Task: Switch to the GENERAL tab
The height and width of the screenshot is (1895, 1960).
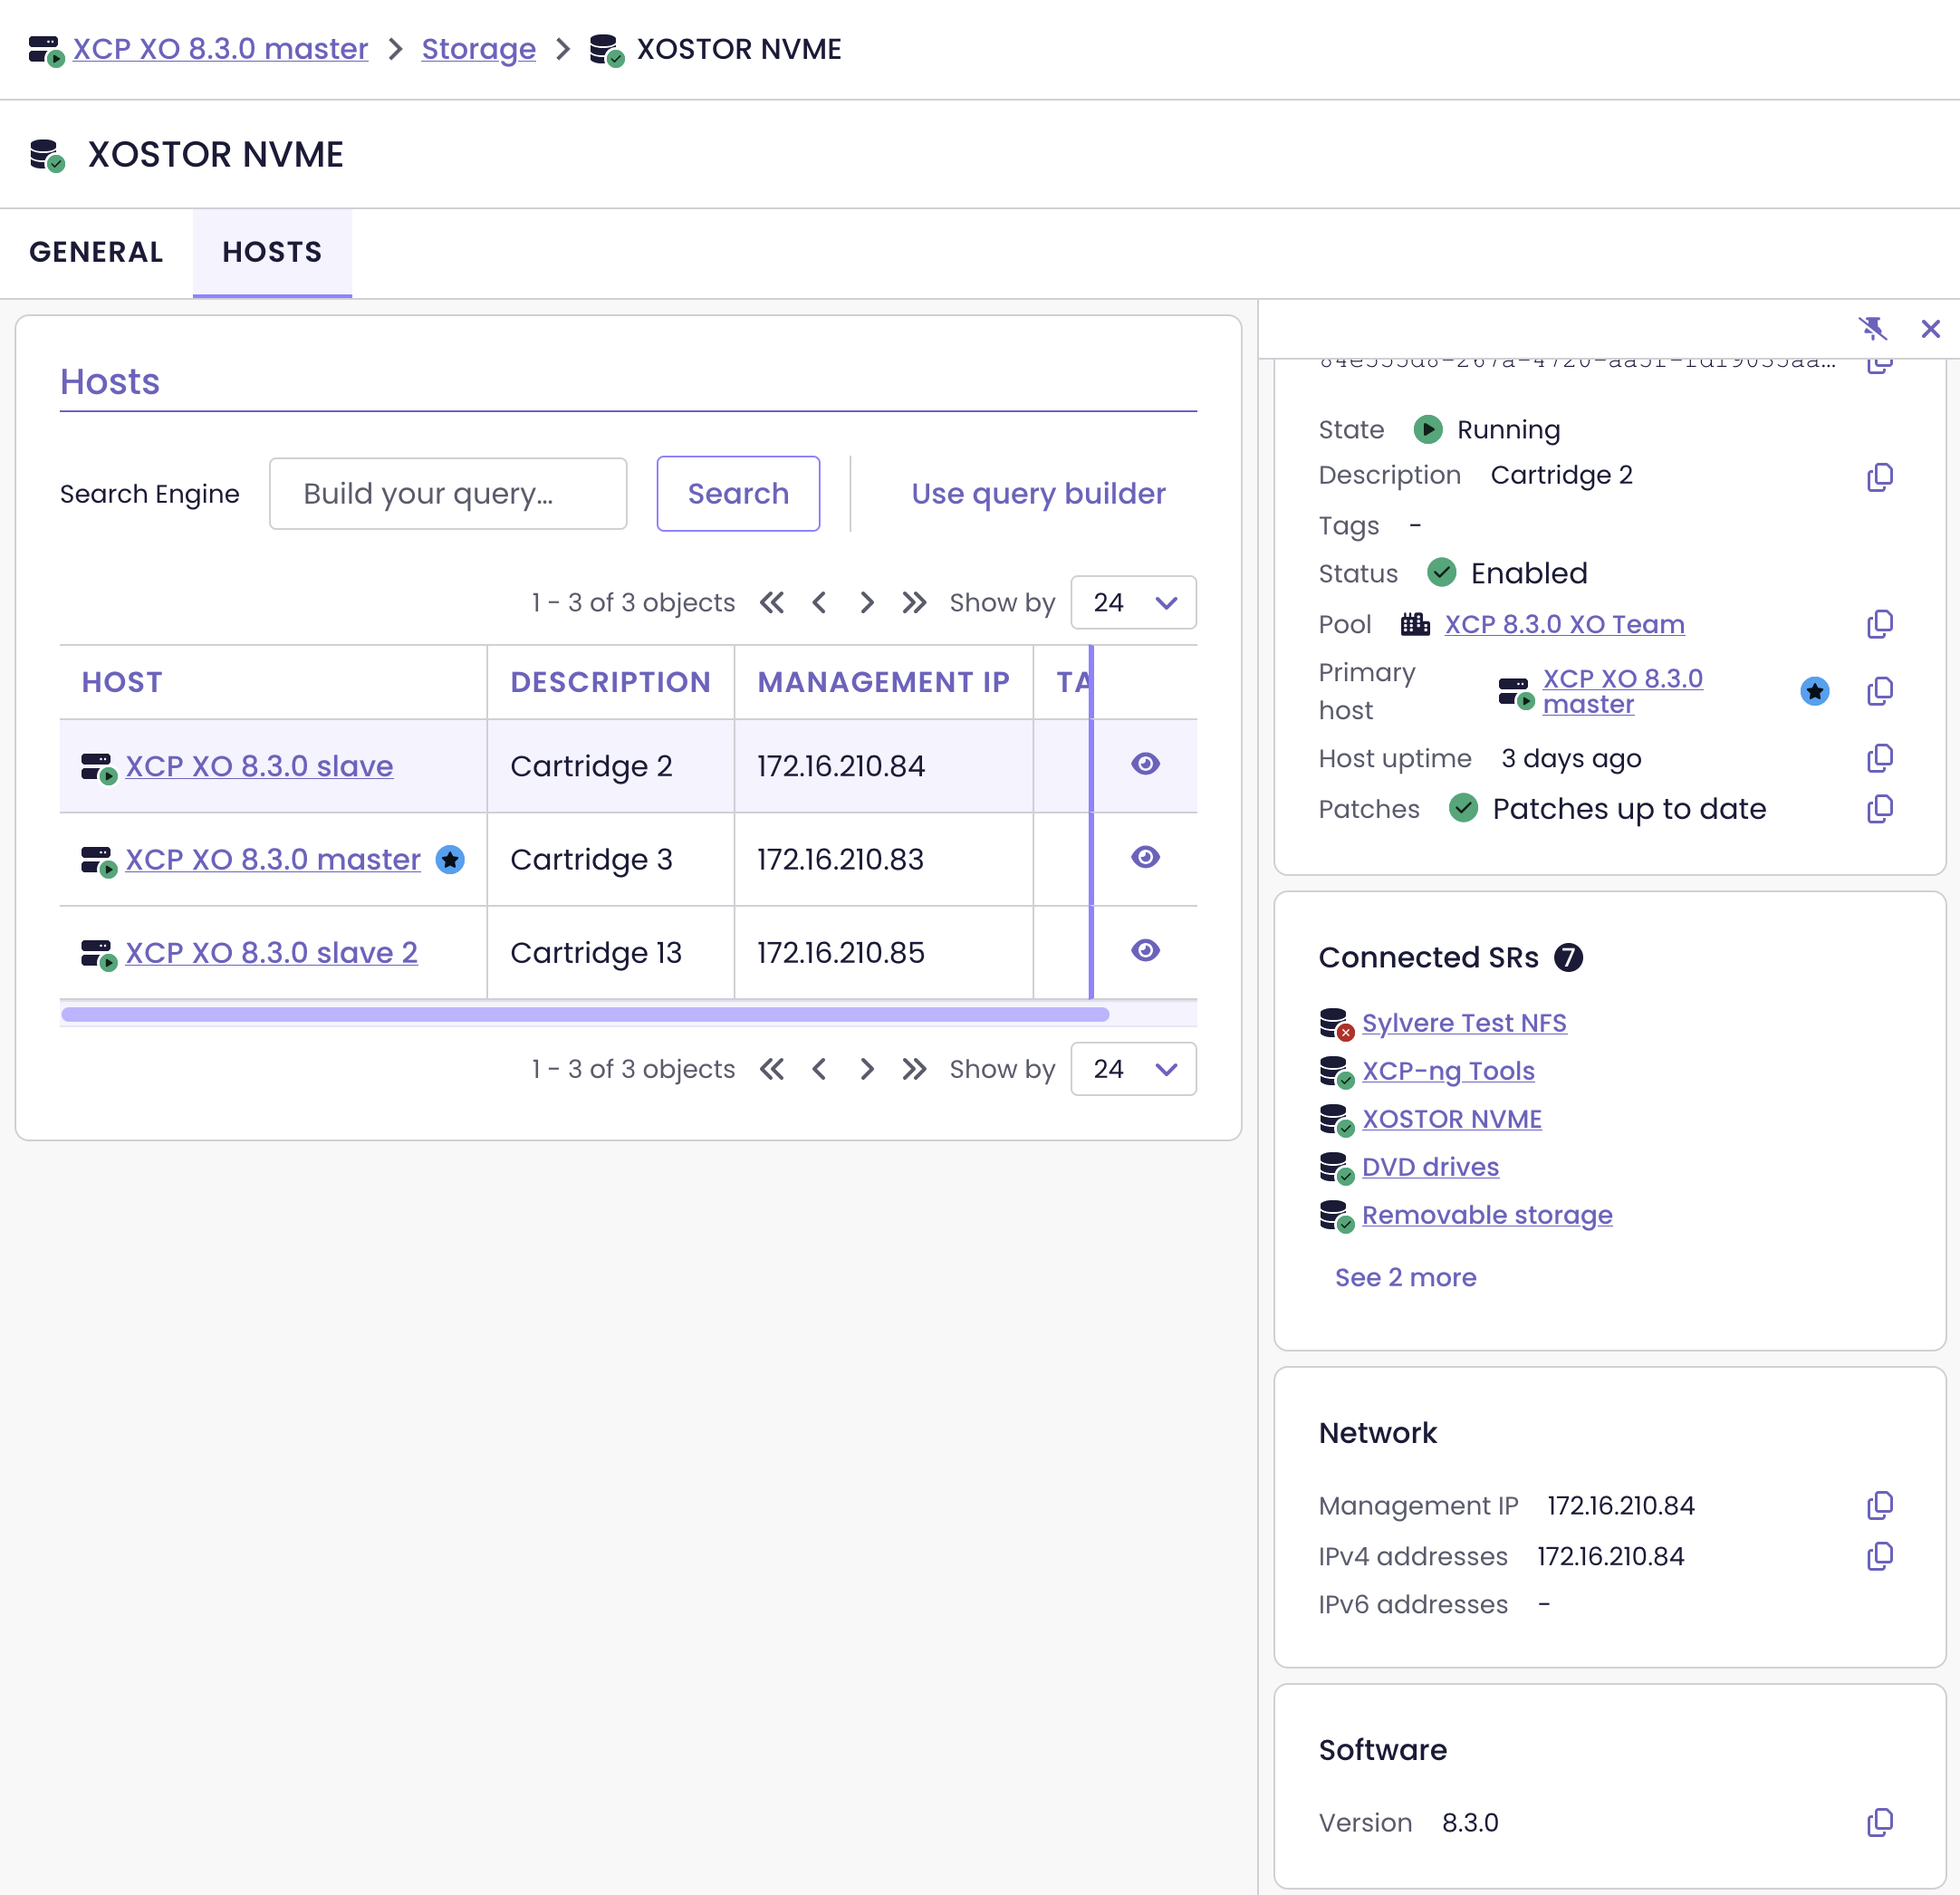Action: coord(96,252)
